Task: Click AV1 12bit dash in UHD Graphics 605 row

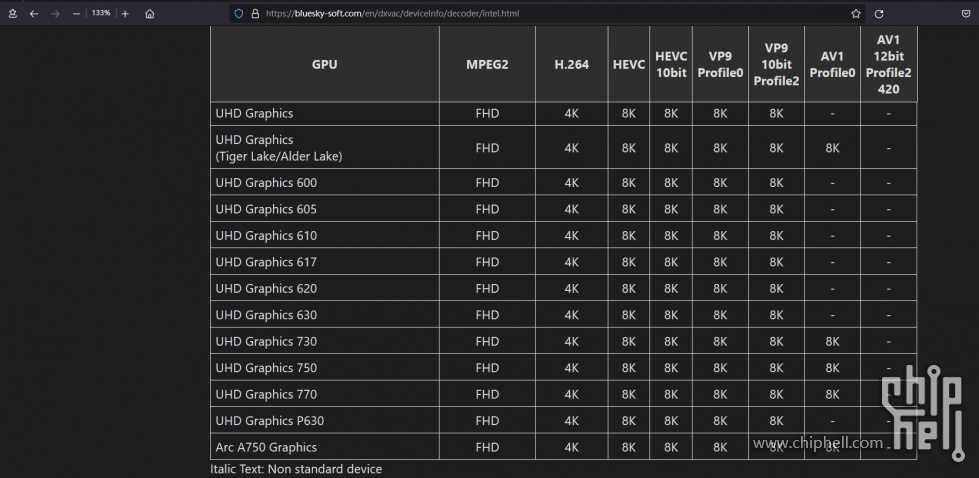Action: (888, 209)
